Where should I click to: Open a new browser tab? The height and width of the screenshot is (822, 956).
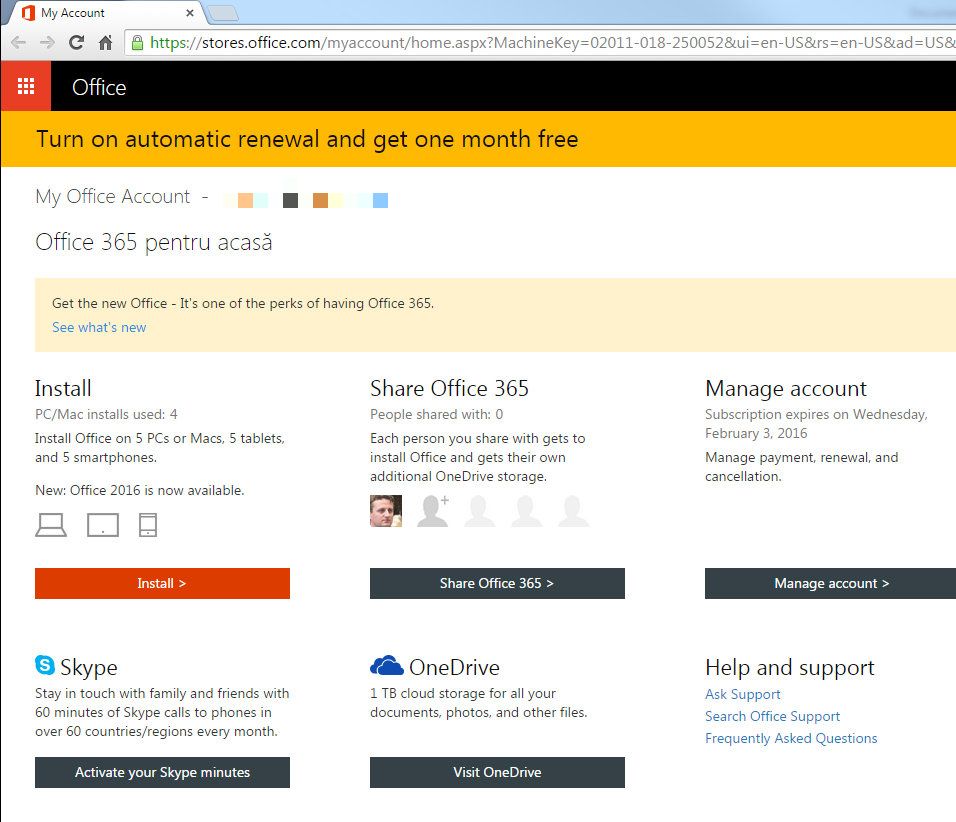[223, 13]
